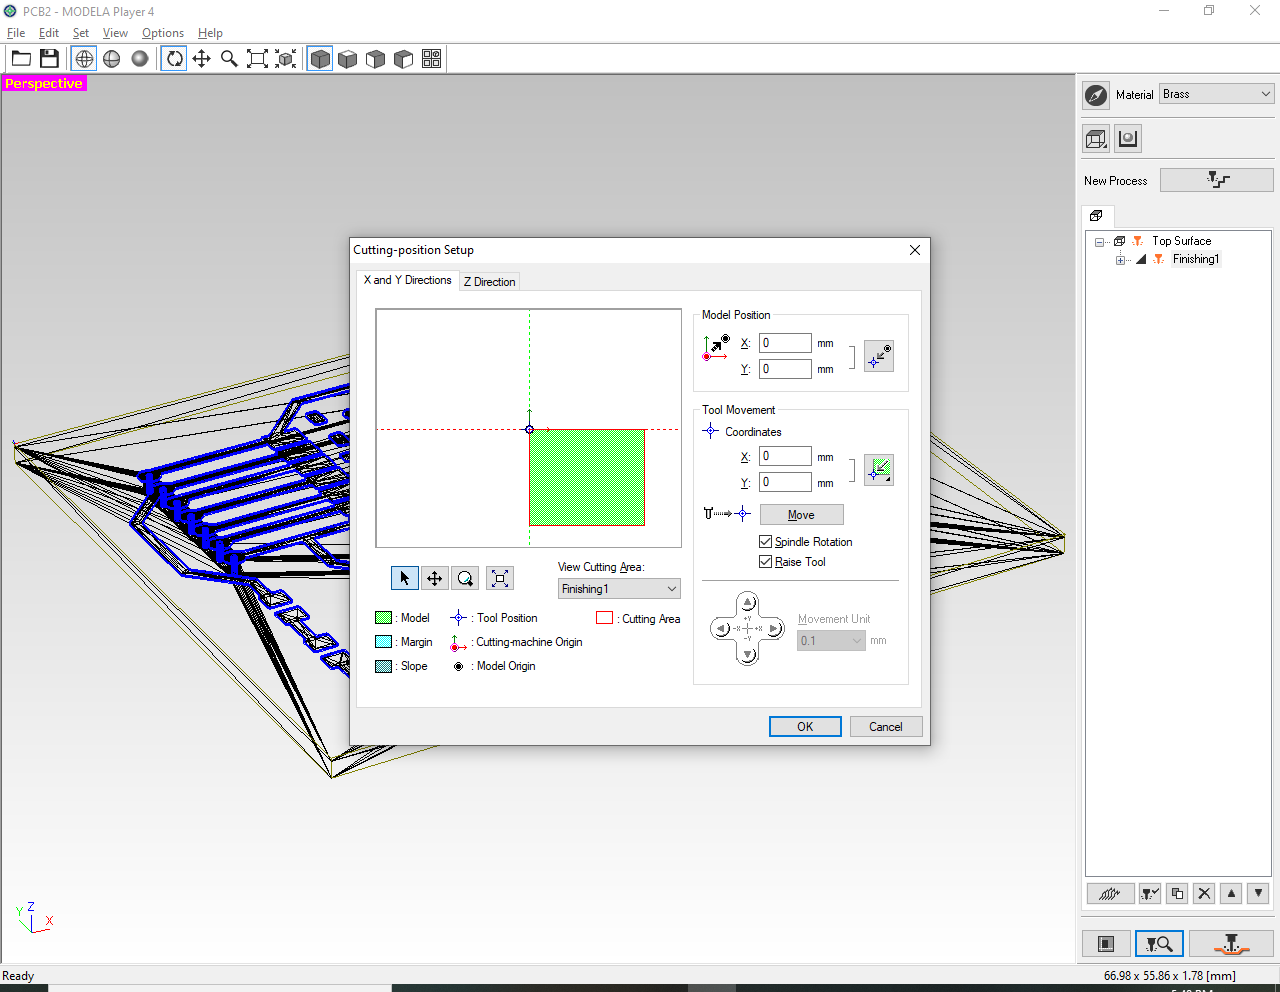The image size is (1280, 992).
Task: Toggle the Raise Tool checkbox
Action: [x=766, y=562]
